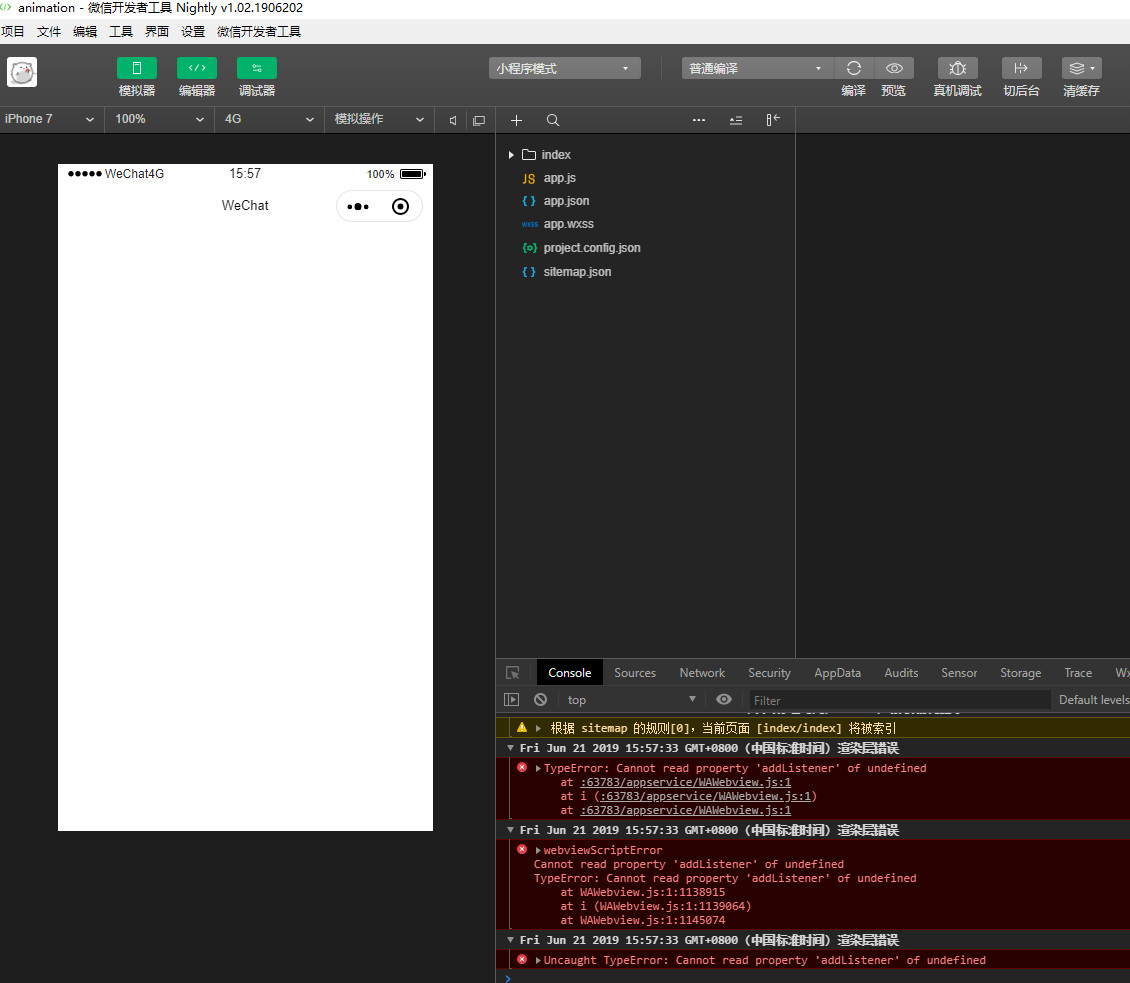Click the 预览 preview eye icon

pyautogui.click(x=894, y=68)
